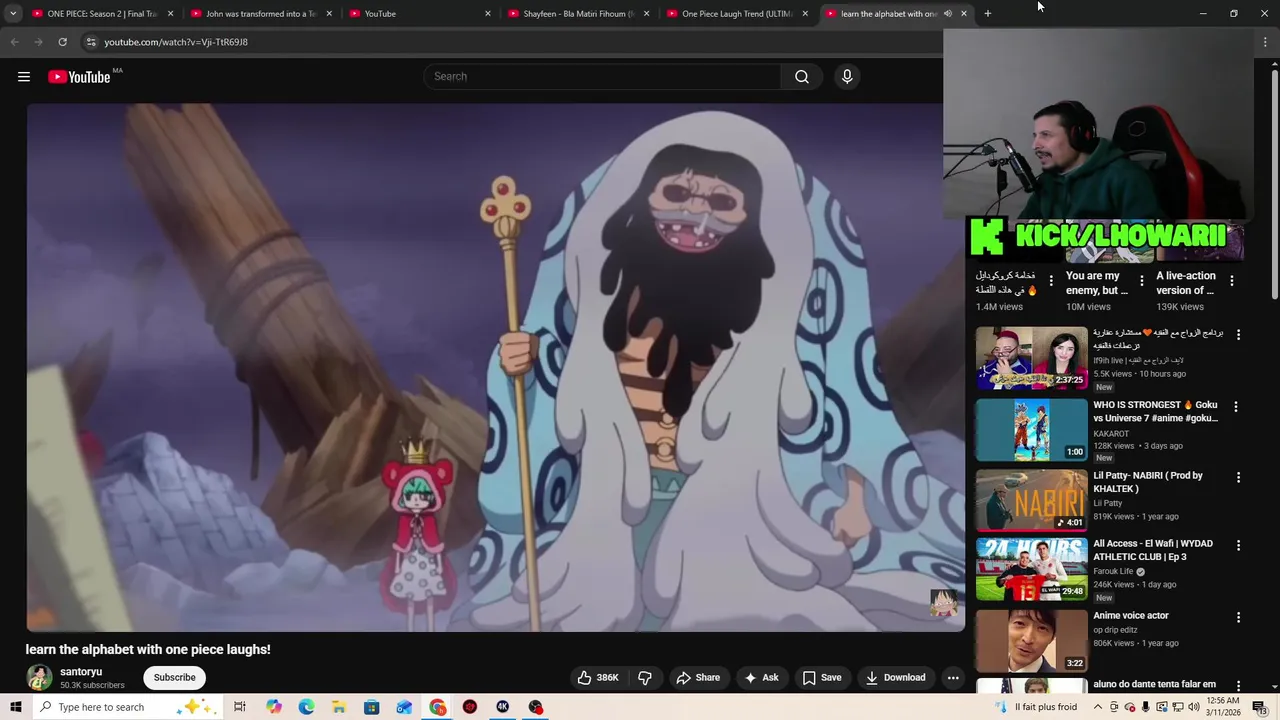Open options for 'You are my enemy' short
The height and width of the screenshot is (720, 1280).
pos(1141,281)
